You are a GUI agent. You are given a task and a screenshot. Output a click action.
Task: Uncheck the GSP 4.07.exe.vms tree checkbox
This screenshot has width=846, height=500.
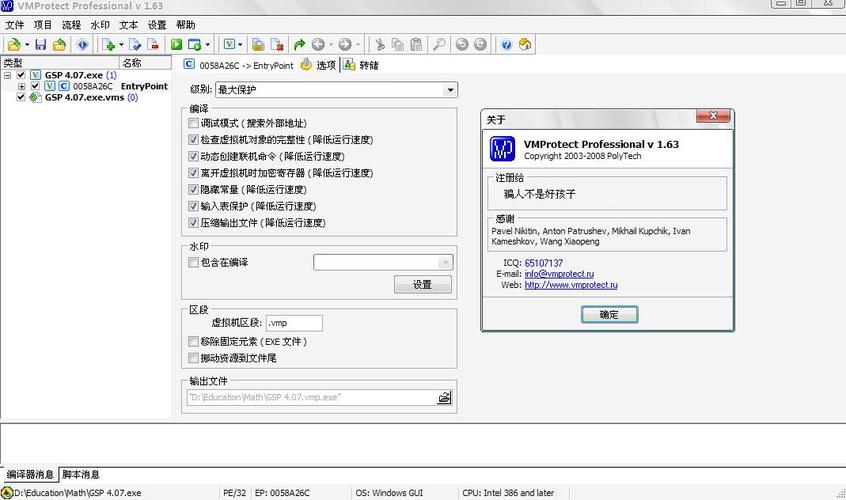click(21, 98)
